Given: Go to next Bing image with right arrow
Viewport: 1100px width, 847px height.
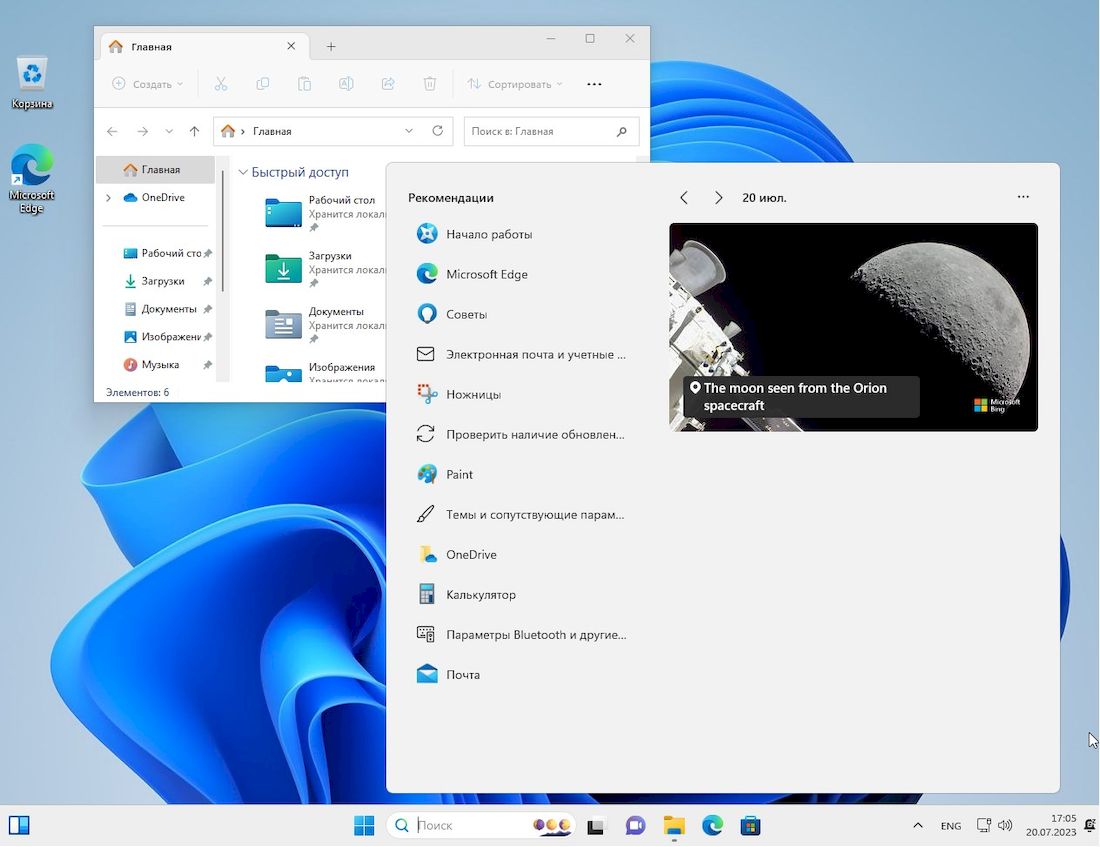Looking at the screenshot, I should coord(718,198).
